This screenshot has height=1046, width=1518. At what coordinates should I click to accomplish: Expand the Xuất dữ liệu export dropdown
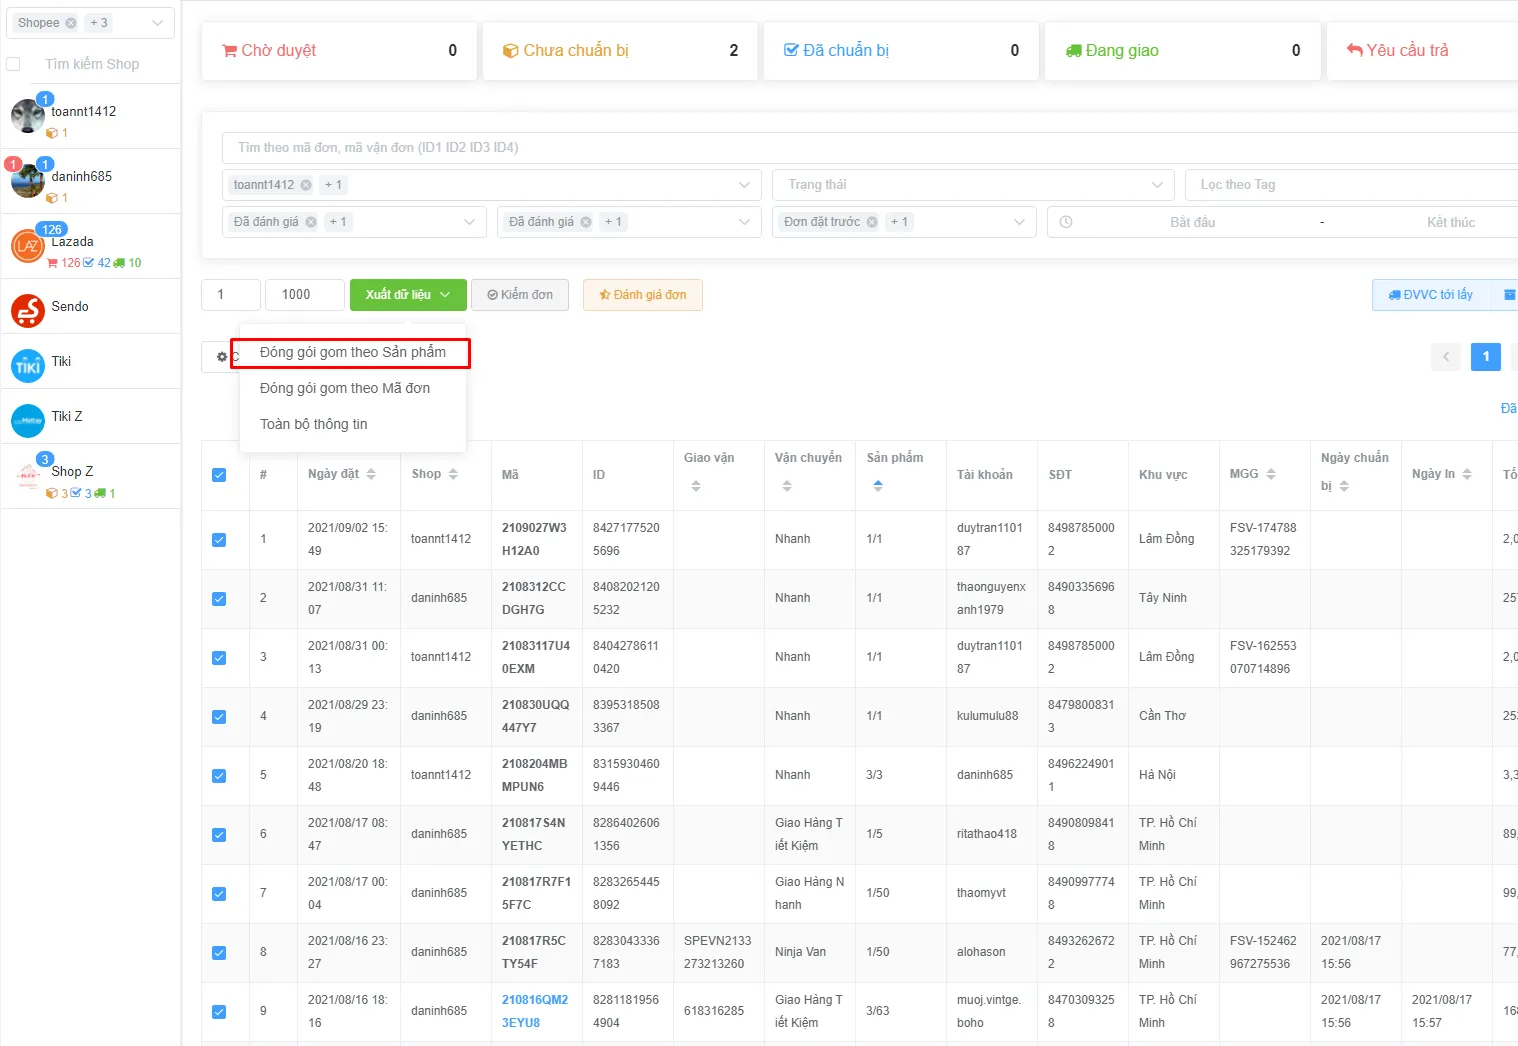point(408,295)
